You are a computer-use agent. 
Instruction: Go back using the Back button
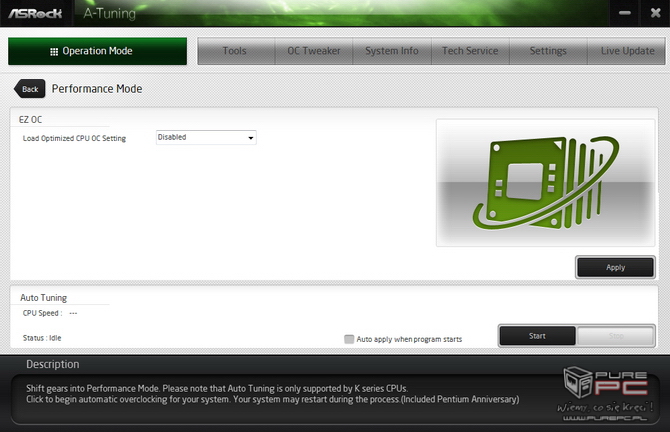pos(29,89)
